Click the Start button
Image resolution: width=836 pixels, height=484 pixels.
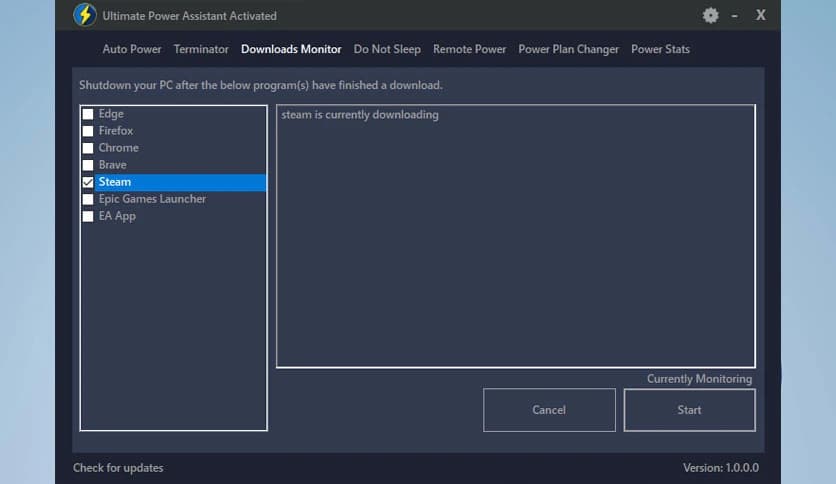[689, 410]
